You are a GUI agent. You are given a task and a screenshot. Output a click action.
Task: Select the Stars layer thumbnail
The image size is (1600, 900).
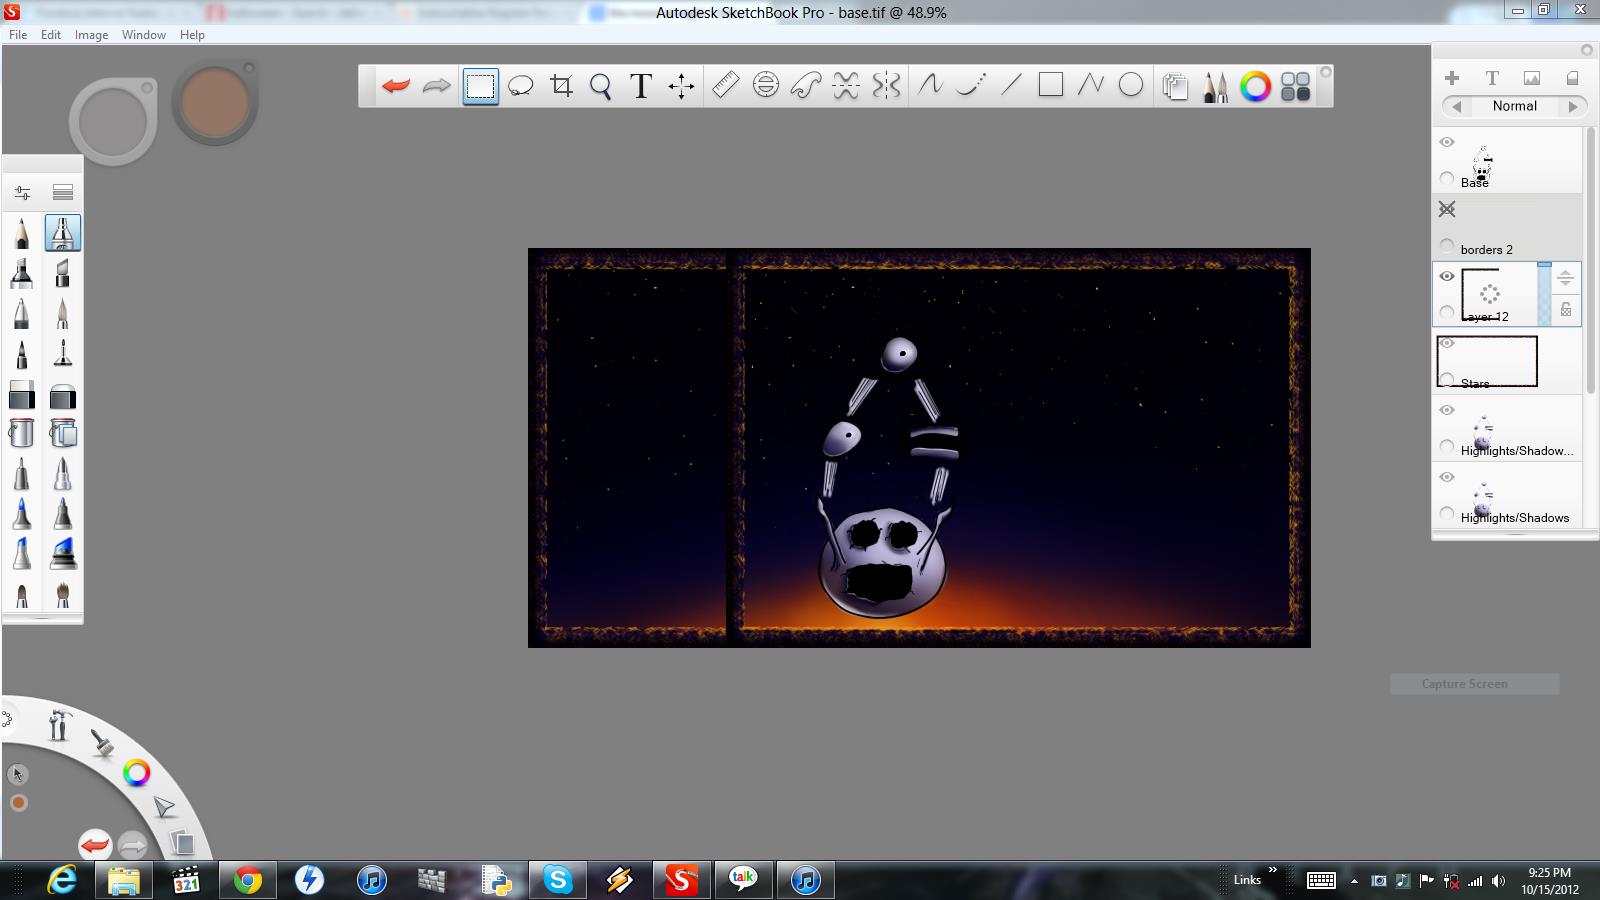[x=1487, y=361]
